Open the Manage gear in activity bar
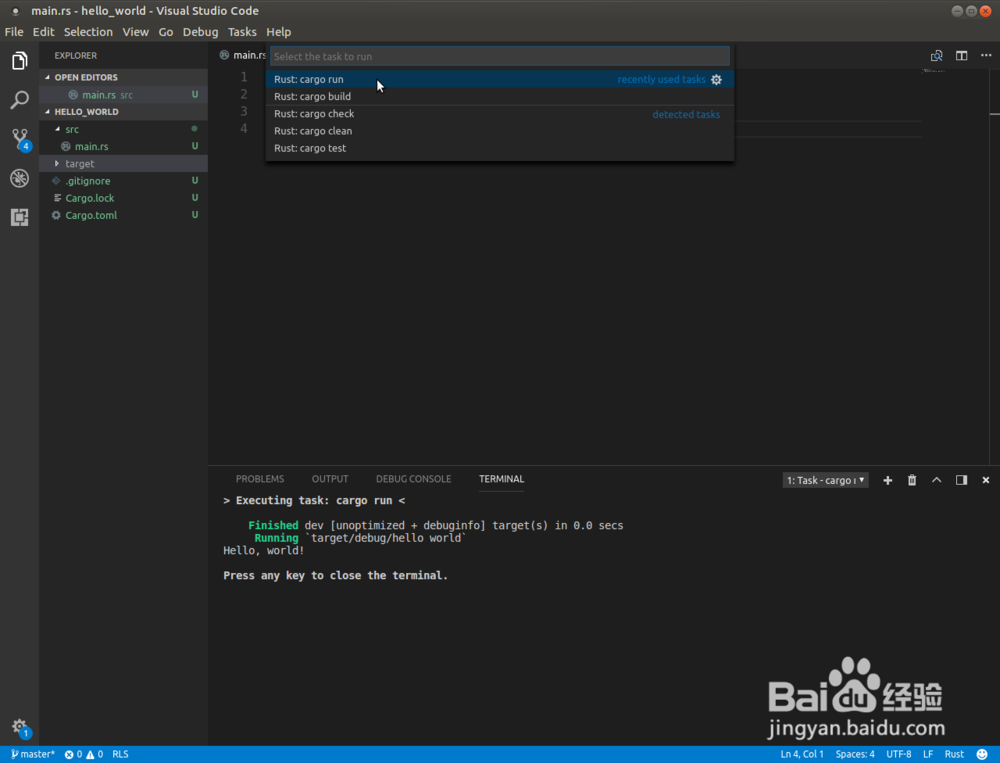Screen dimensions: 1000x763 click(x=20, y=727)
